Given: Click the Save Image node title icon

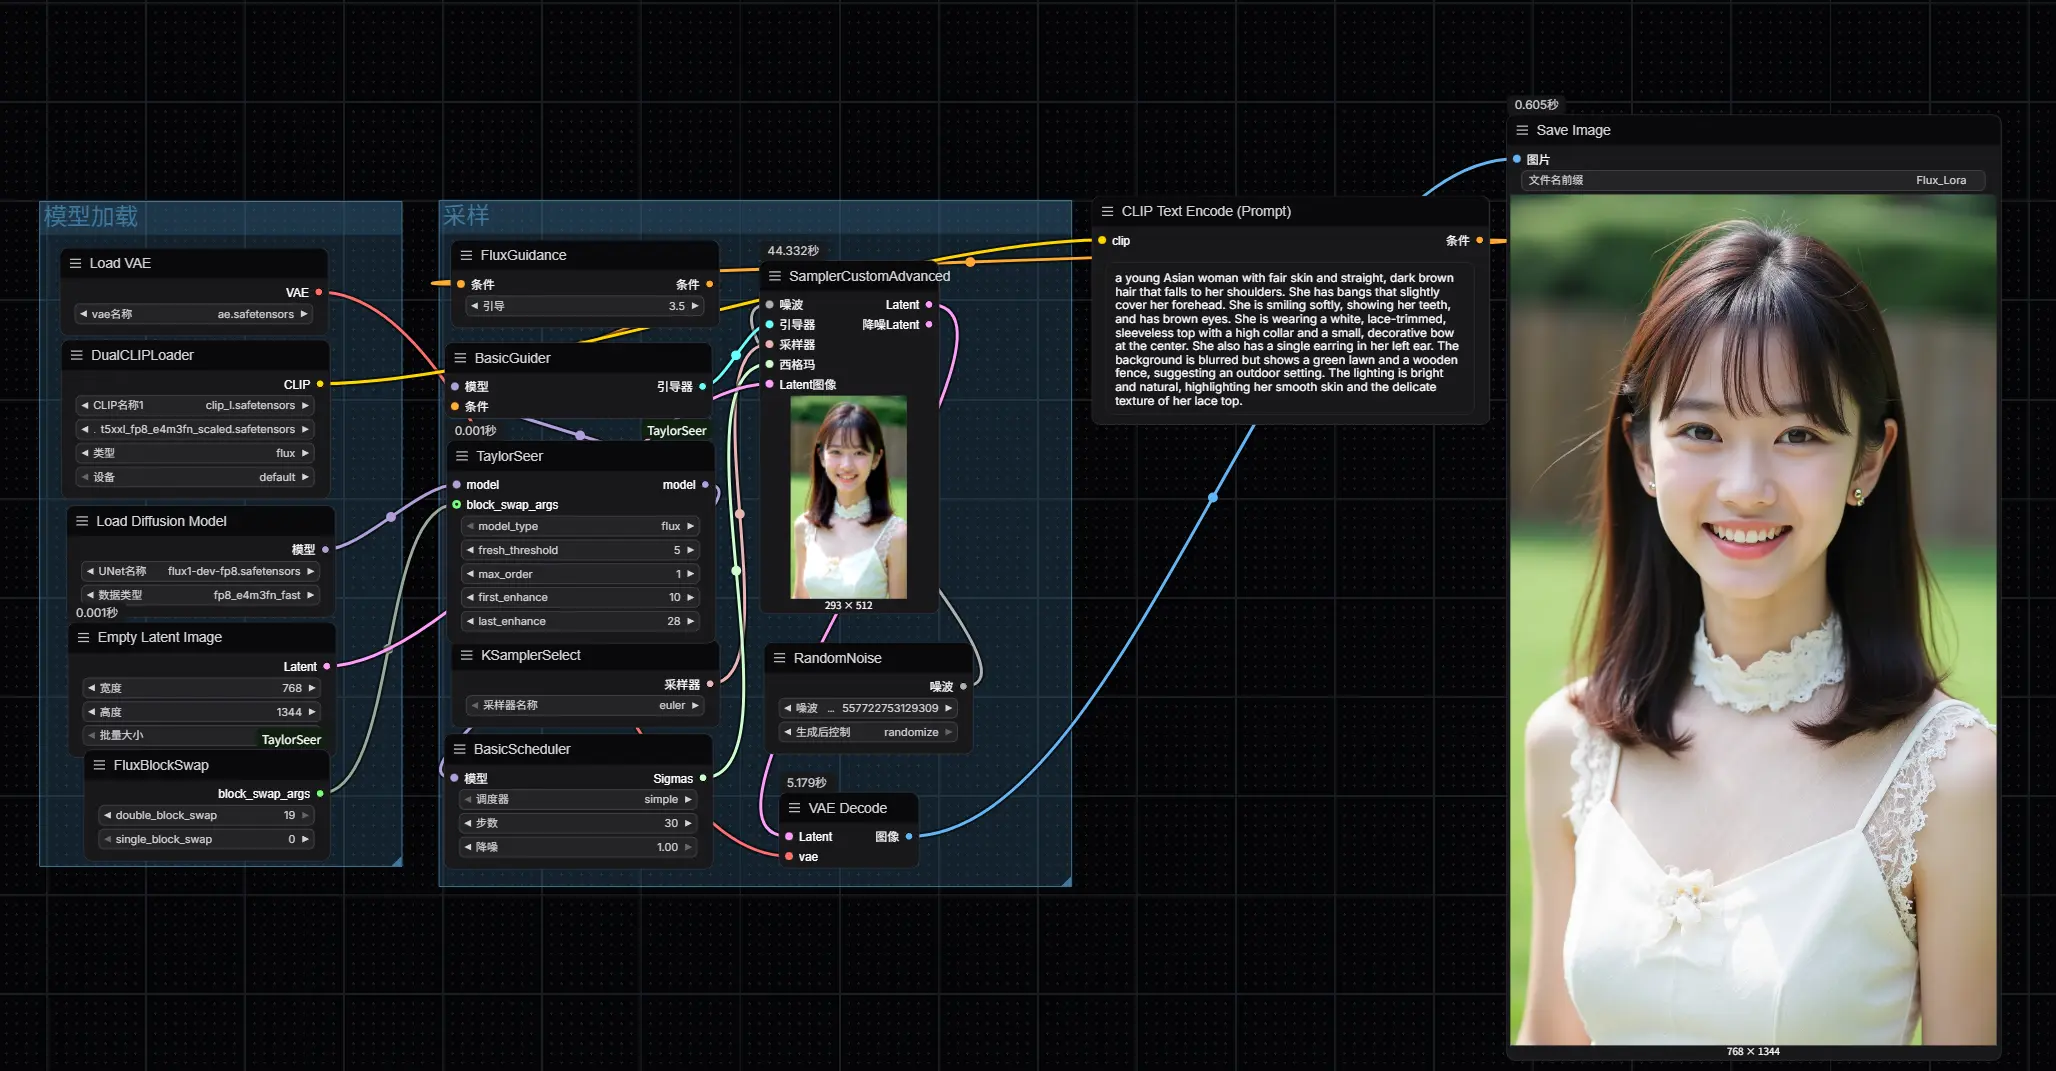Looking at the screenshot, I should [1522, 130].
